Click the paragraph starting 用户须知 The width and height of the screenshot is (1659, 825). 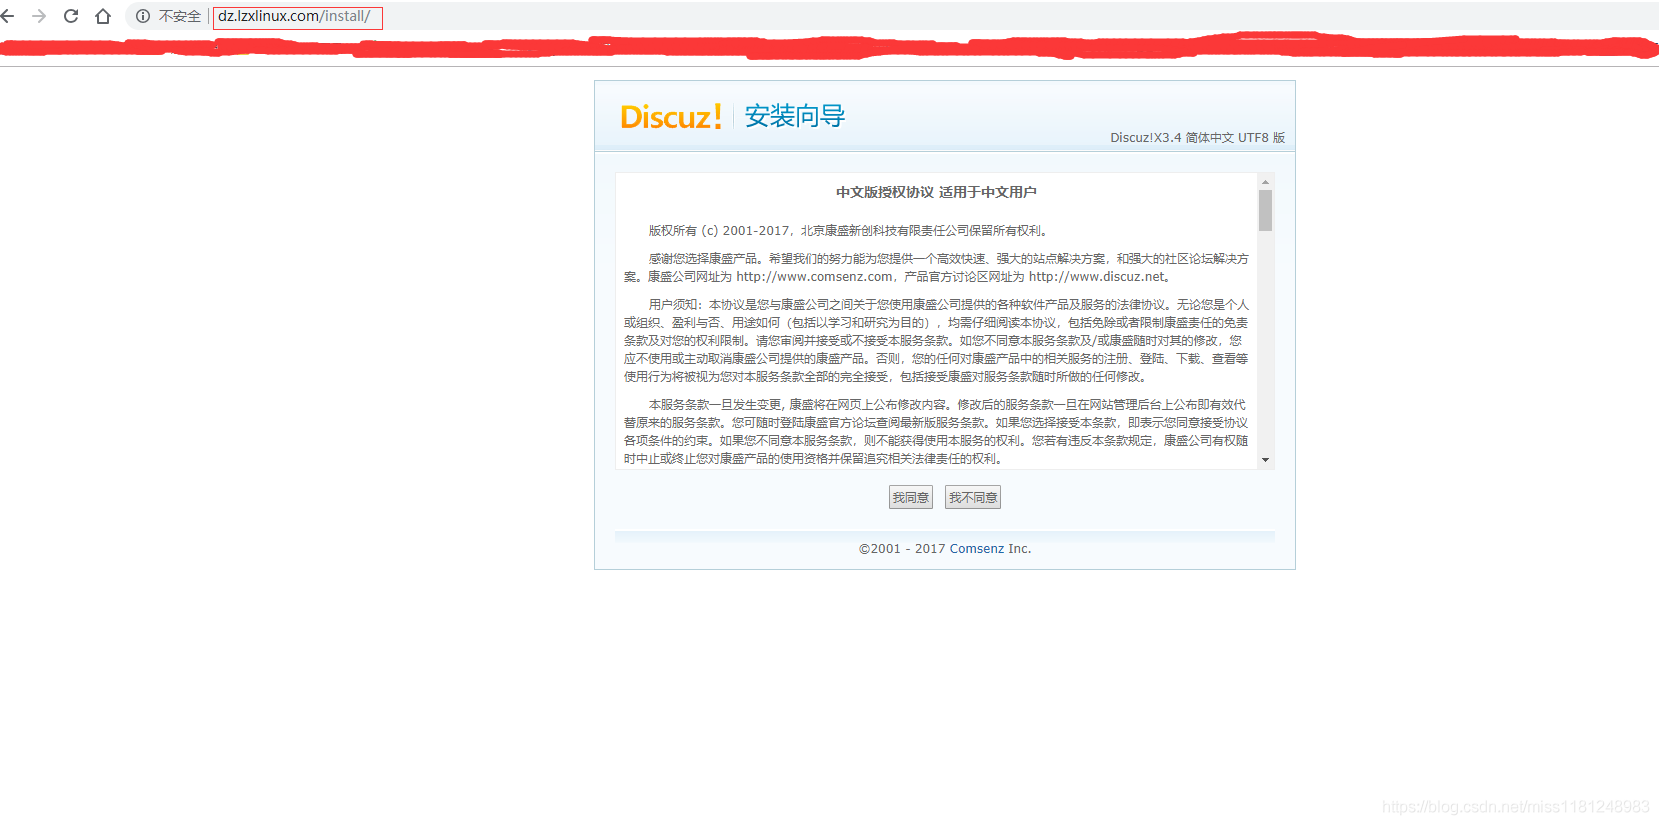tap(936, 341)
